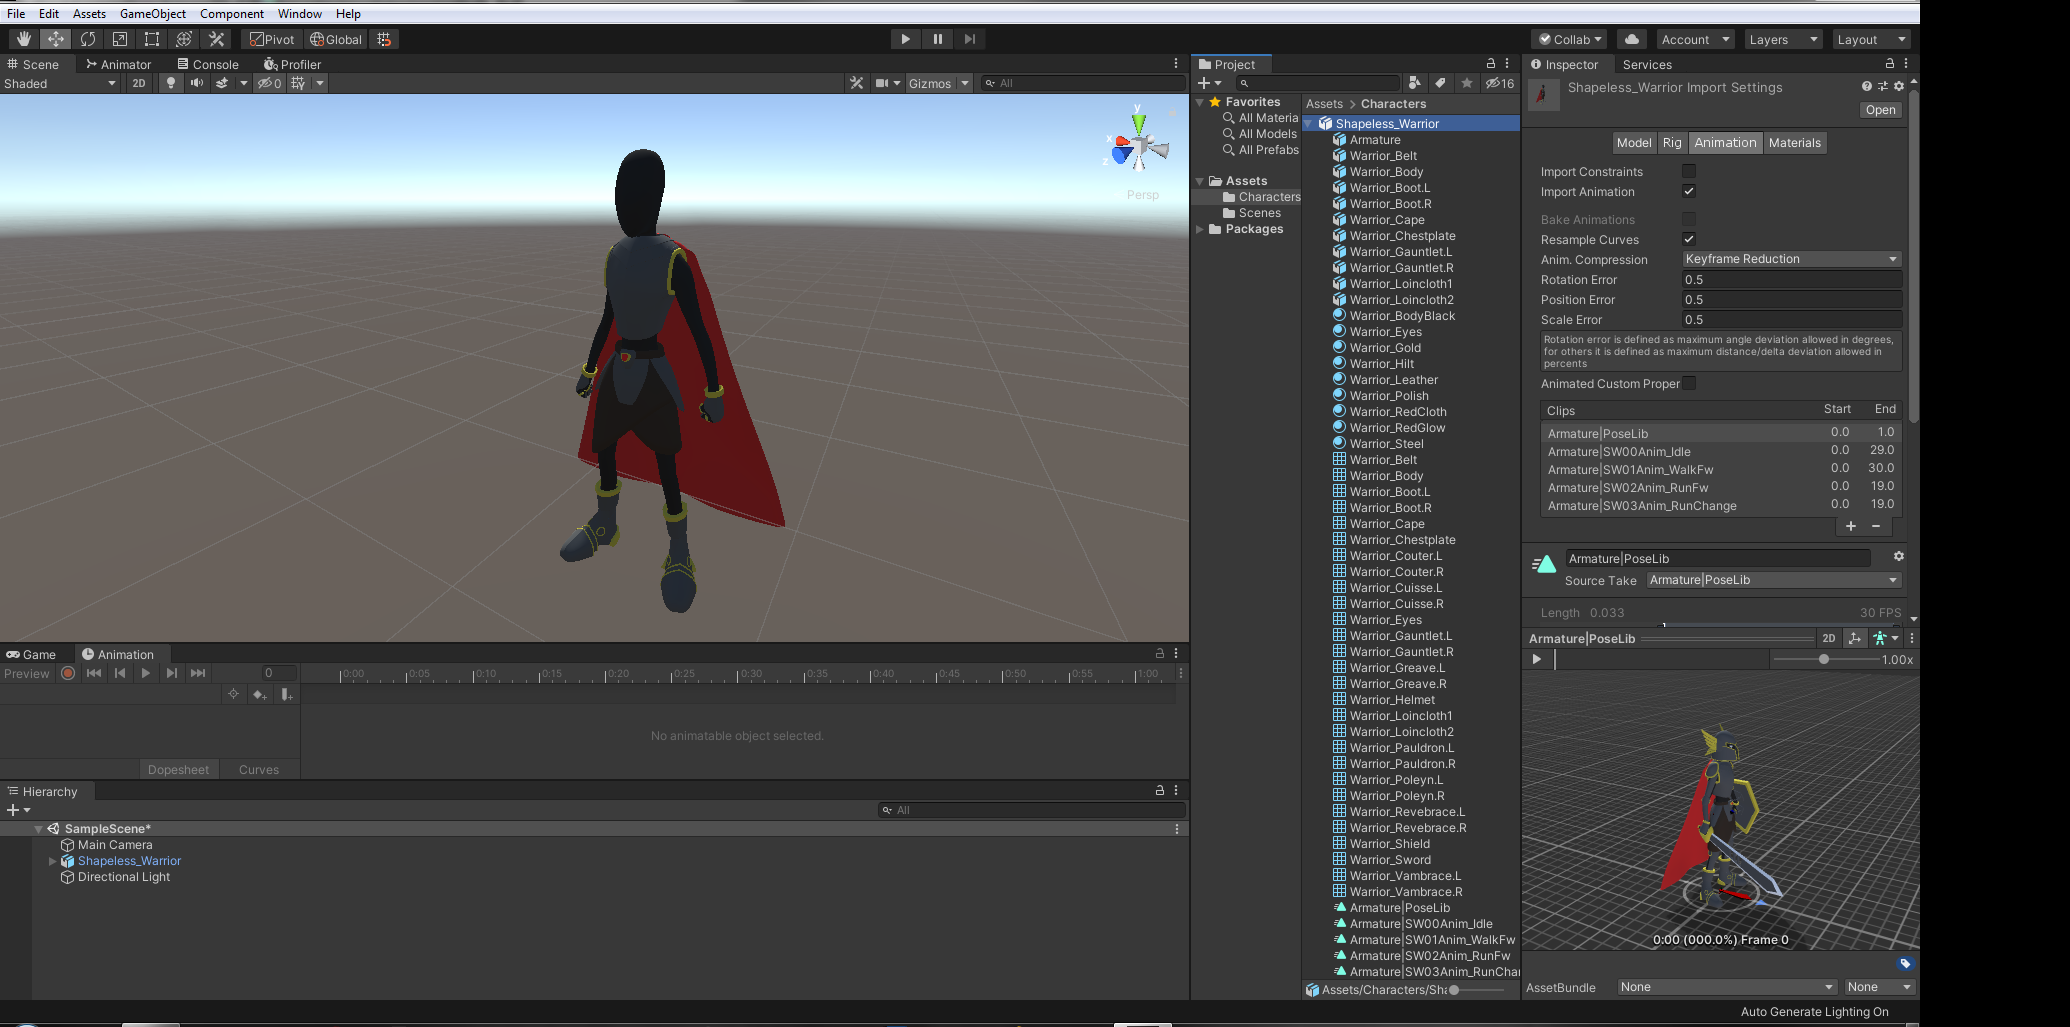Open the GameObject menu

coord(152,13)
